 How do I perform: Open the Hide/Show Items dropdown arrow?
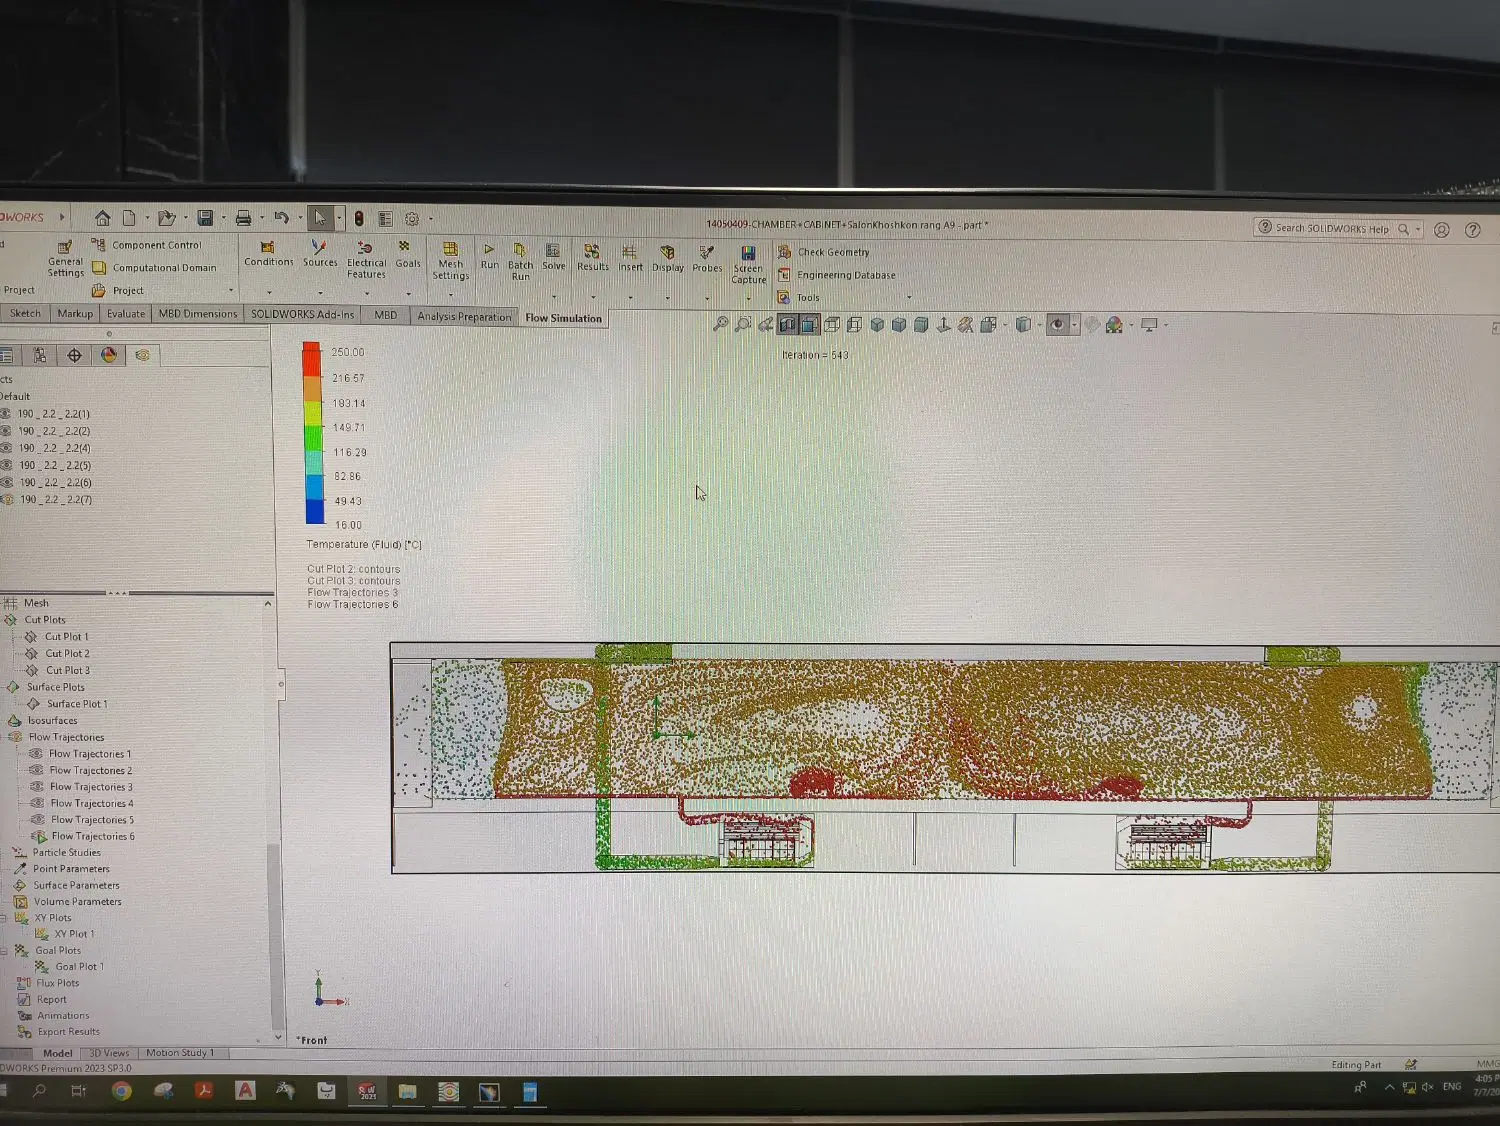[x=1074, y=325]
